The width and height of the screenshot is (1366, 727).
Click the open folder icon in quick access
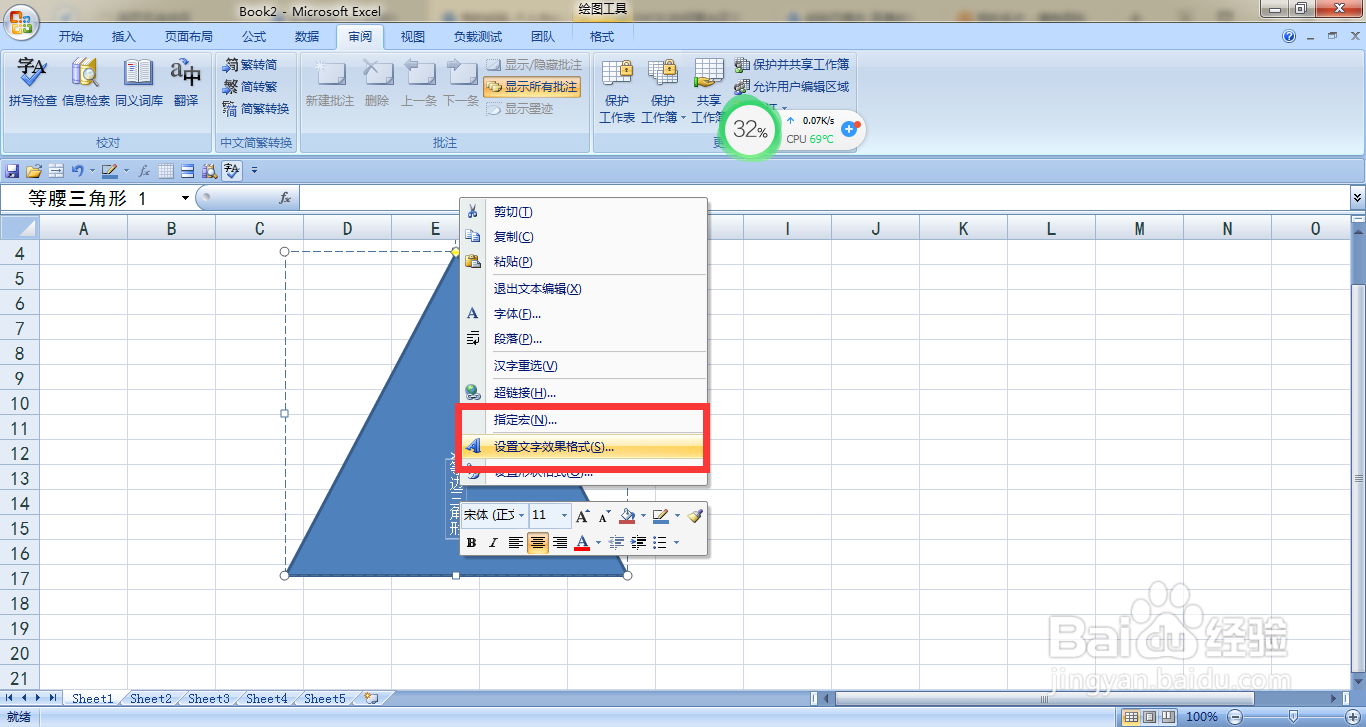tap(34, 171)
